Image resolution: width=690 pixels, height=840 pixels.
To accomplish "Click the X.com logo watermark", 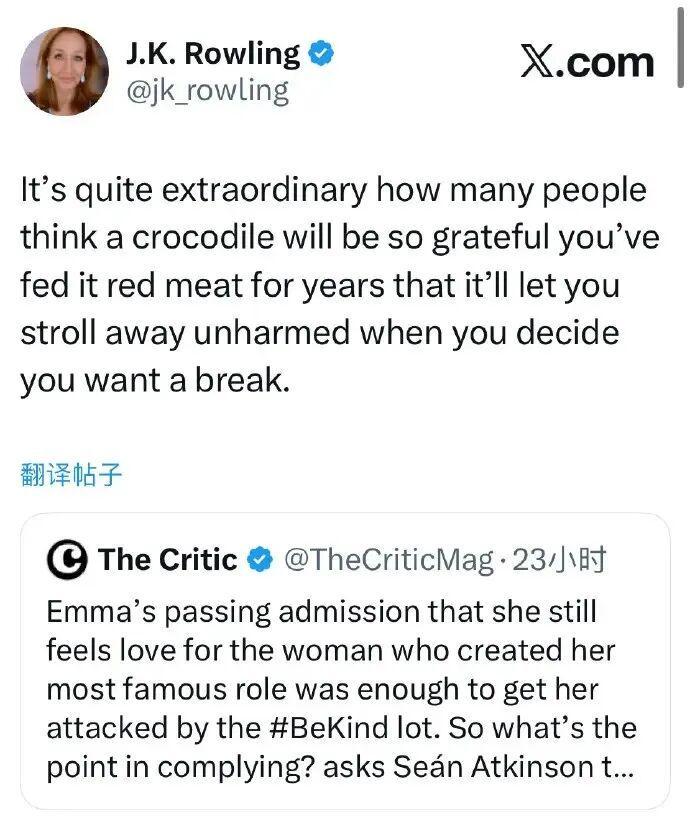I will pyautogui.click(x=587, y=62).
